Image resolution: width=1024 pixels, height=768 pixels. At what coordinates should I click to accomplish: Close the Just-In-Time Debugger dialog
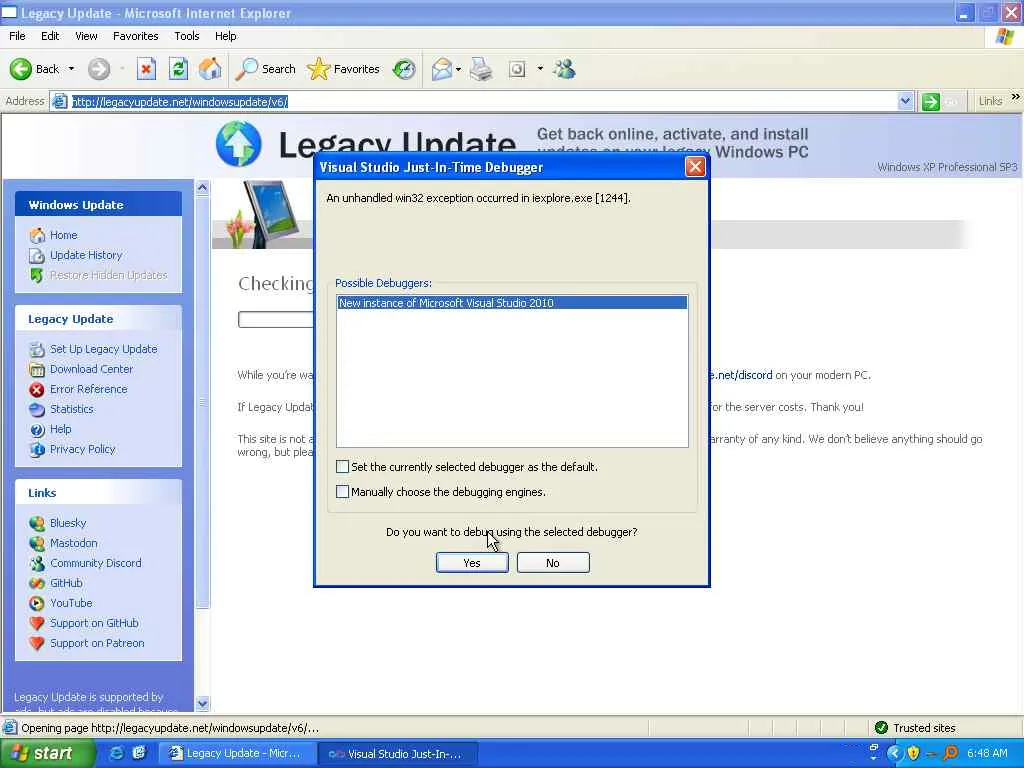[x=695, y=167]
